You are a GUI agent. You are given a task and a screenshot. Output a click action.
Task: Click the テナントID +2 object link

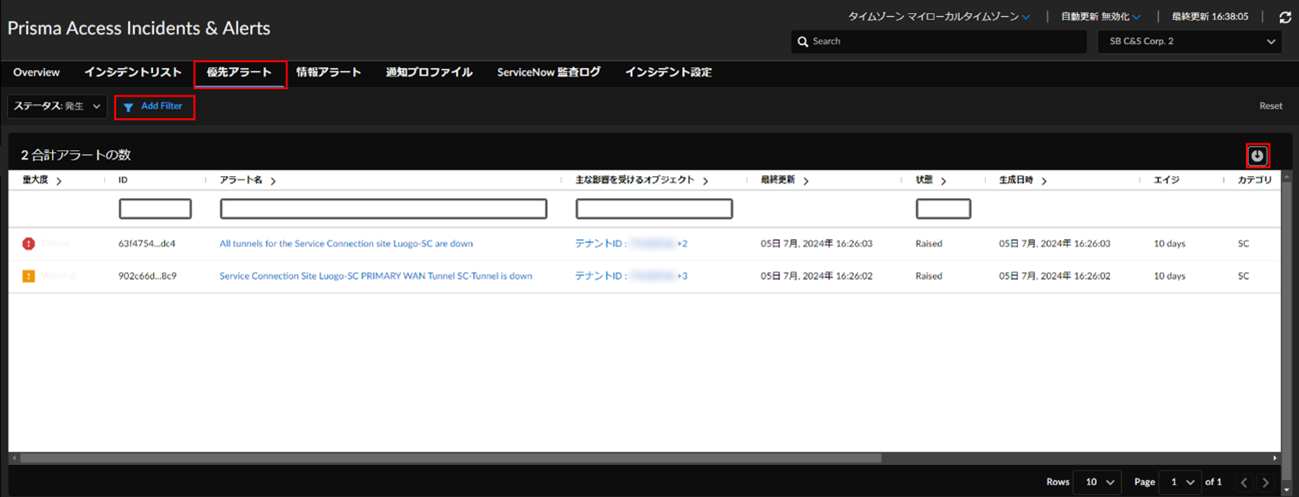pyautogui.click(x=631, y=243)
